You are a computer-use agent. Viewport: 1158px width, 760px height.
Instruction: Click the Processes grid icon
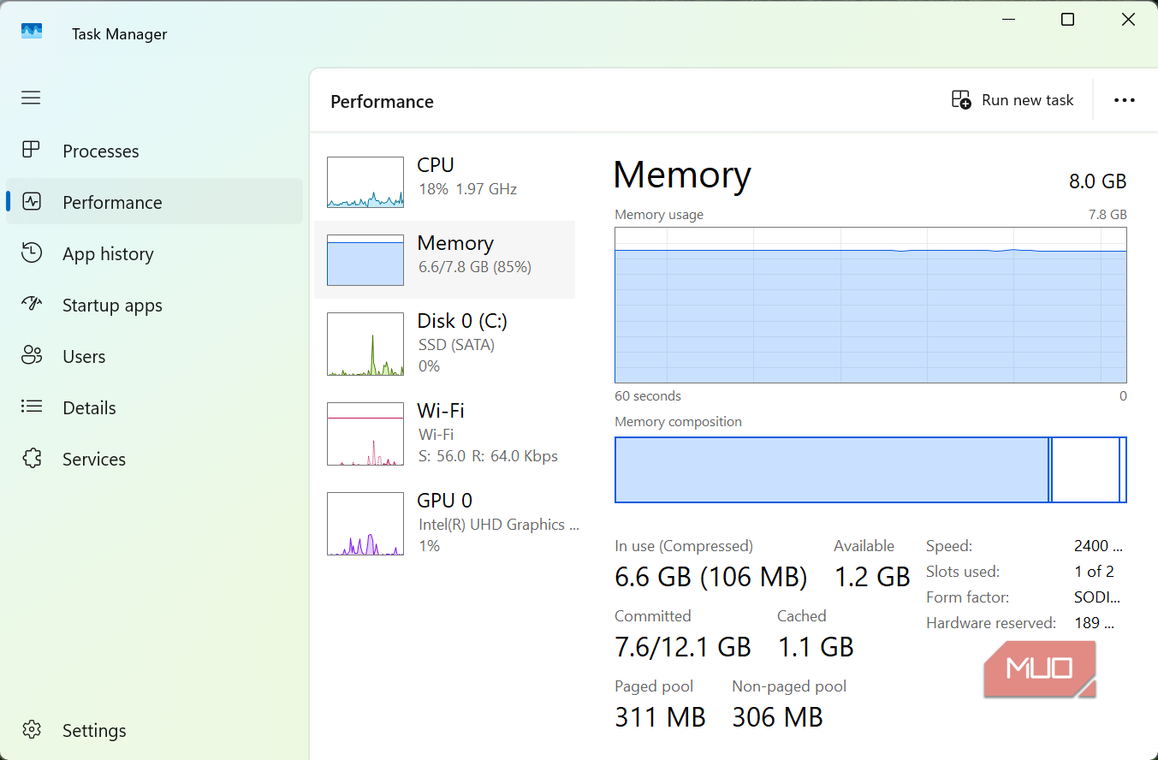click(31, 150)
